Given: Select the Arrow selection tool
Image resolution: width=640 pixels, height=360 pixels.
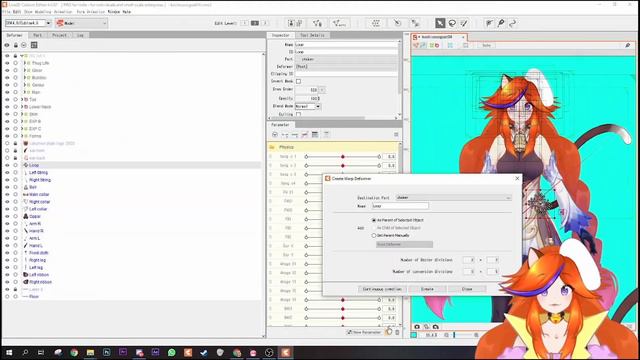Looking at the screenshot, I should pyautogui.click(x=440, y=23).
